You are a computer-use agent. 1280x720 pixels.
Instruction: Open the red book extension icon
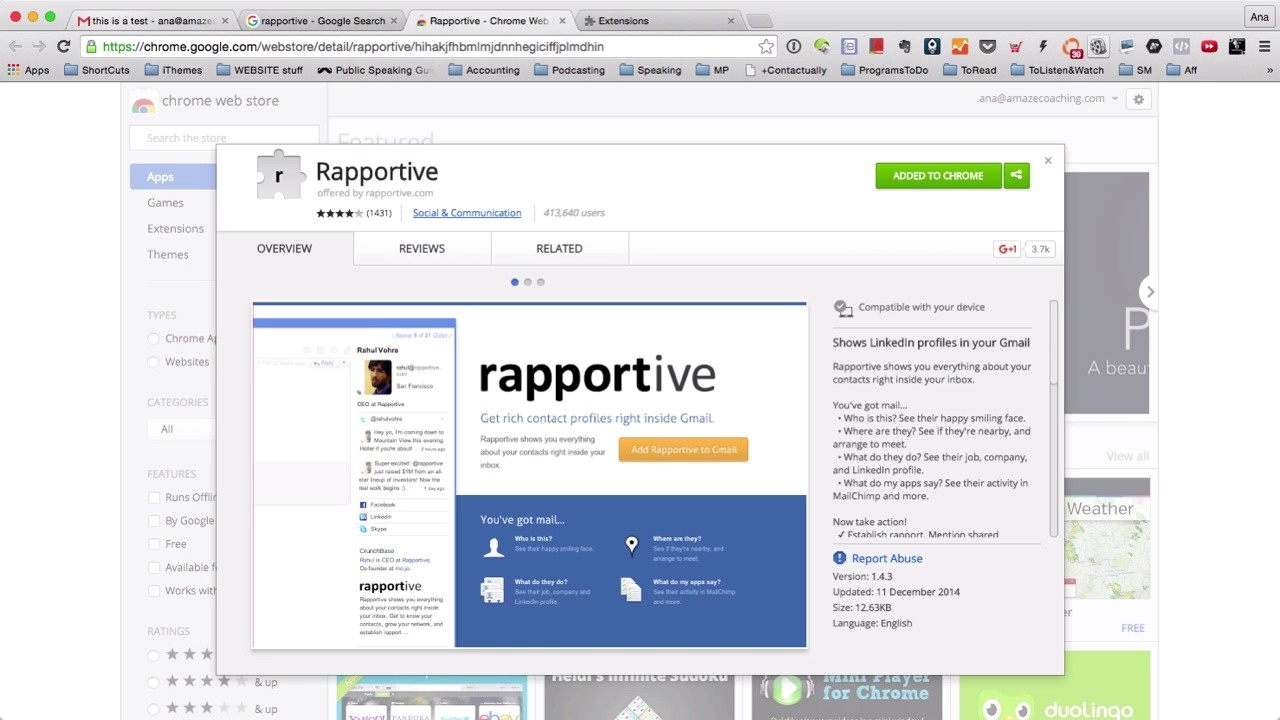point(876,46)
